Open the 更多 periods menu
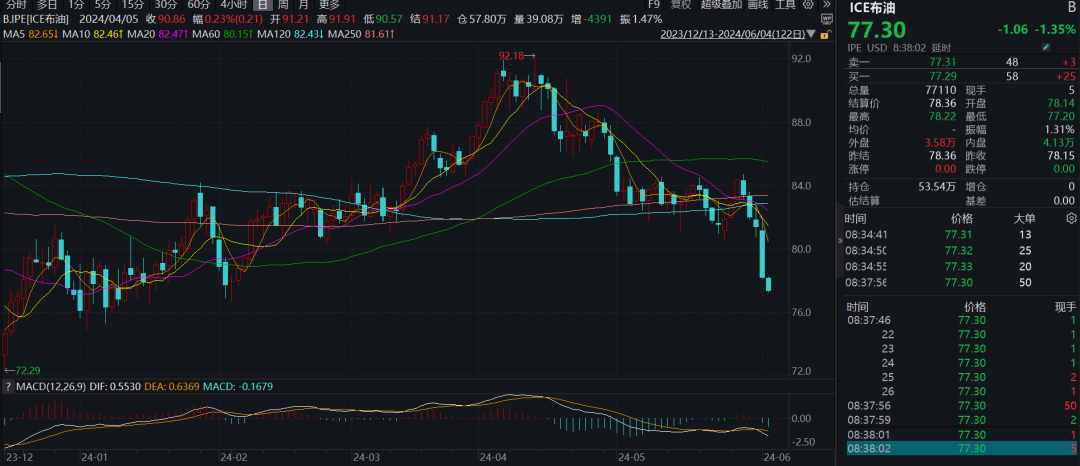The height and width of the screenshot is (466, 1080). (329, 4)
